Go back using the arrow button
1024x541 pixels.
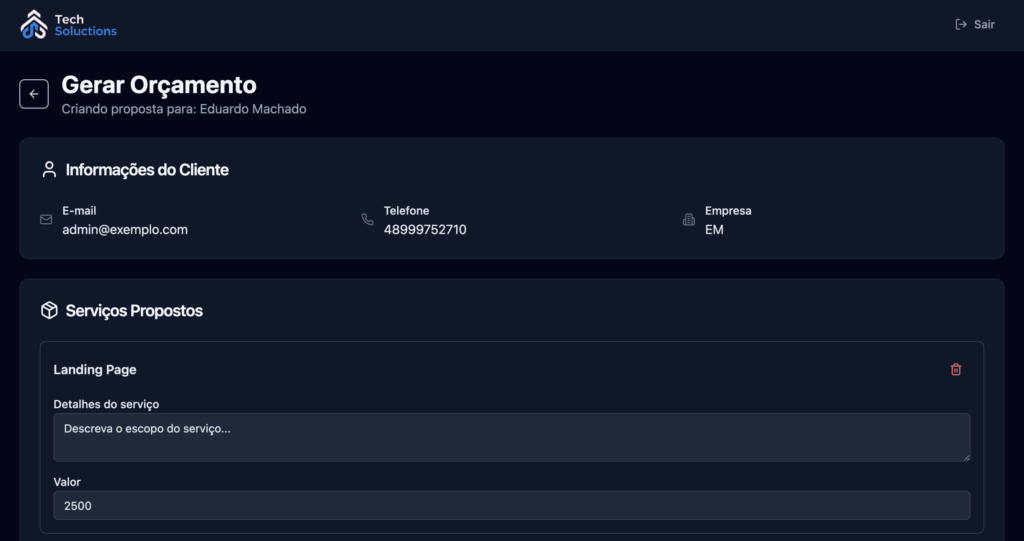click(x=34, y=94)
